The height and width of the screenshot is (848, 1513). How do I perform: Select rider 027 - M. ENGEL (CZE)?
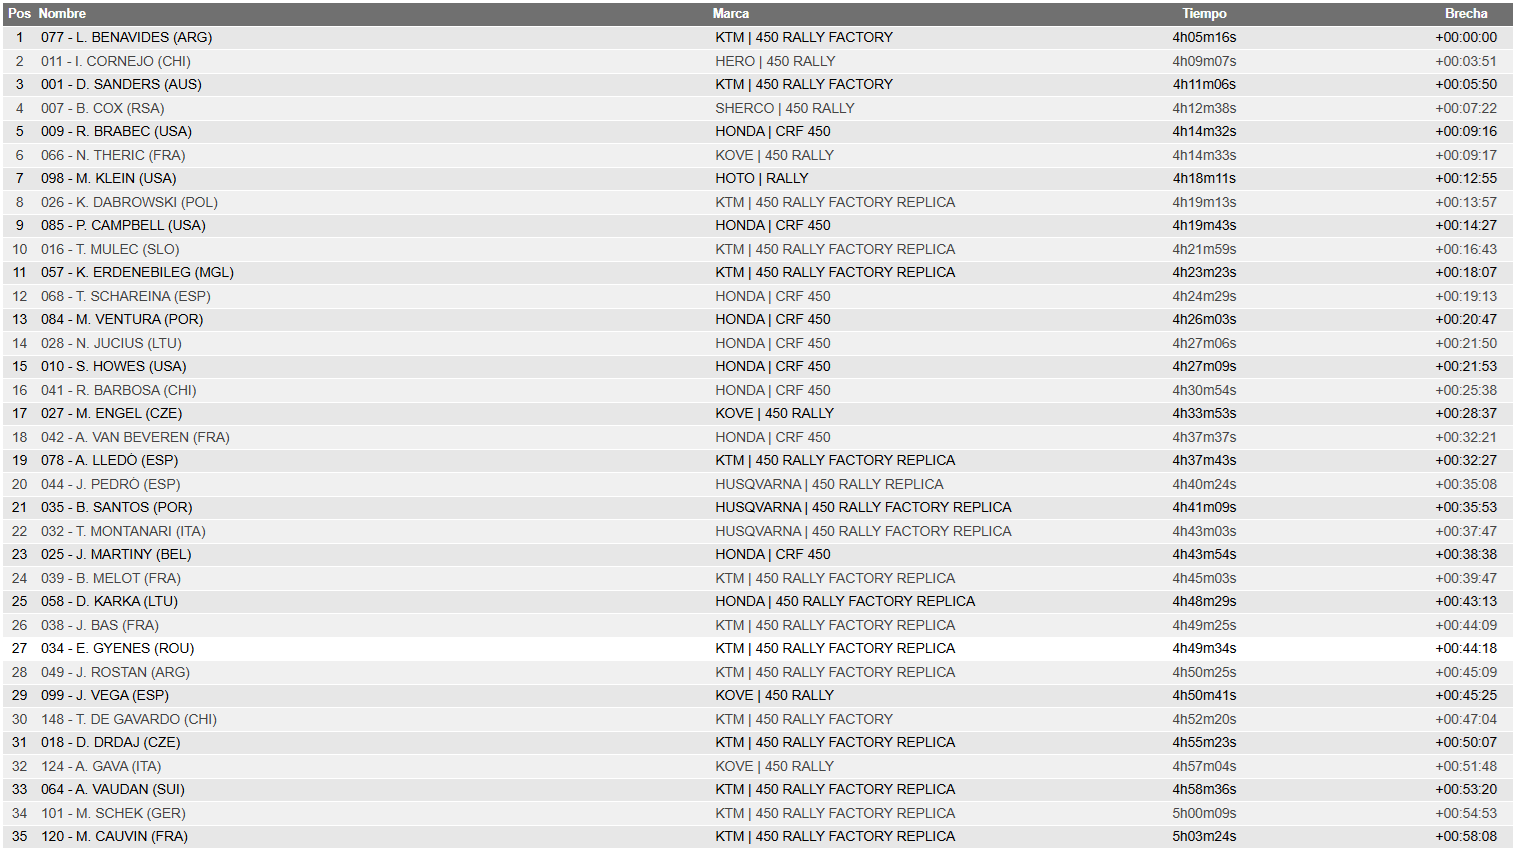pyautogui.click(x=111, y=413)
